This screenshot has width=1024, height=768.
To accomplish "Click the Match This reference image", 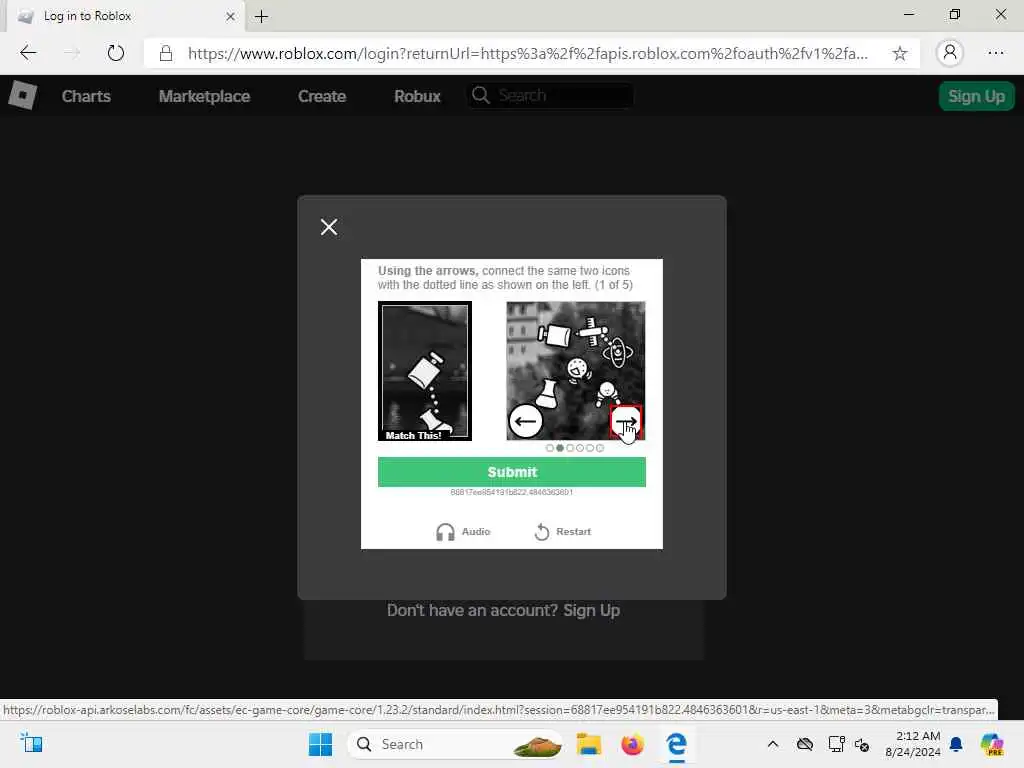I will 424,370.
